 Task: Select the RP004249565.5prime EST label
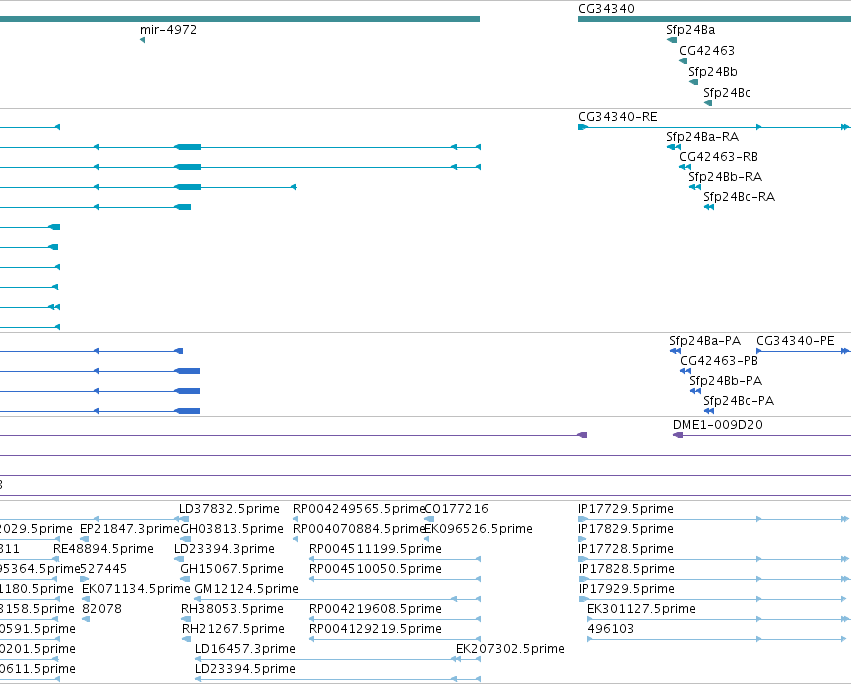click(358, 509)
